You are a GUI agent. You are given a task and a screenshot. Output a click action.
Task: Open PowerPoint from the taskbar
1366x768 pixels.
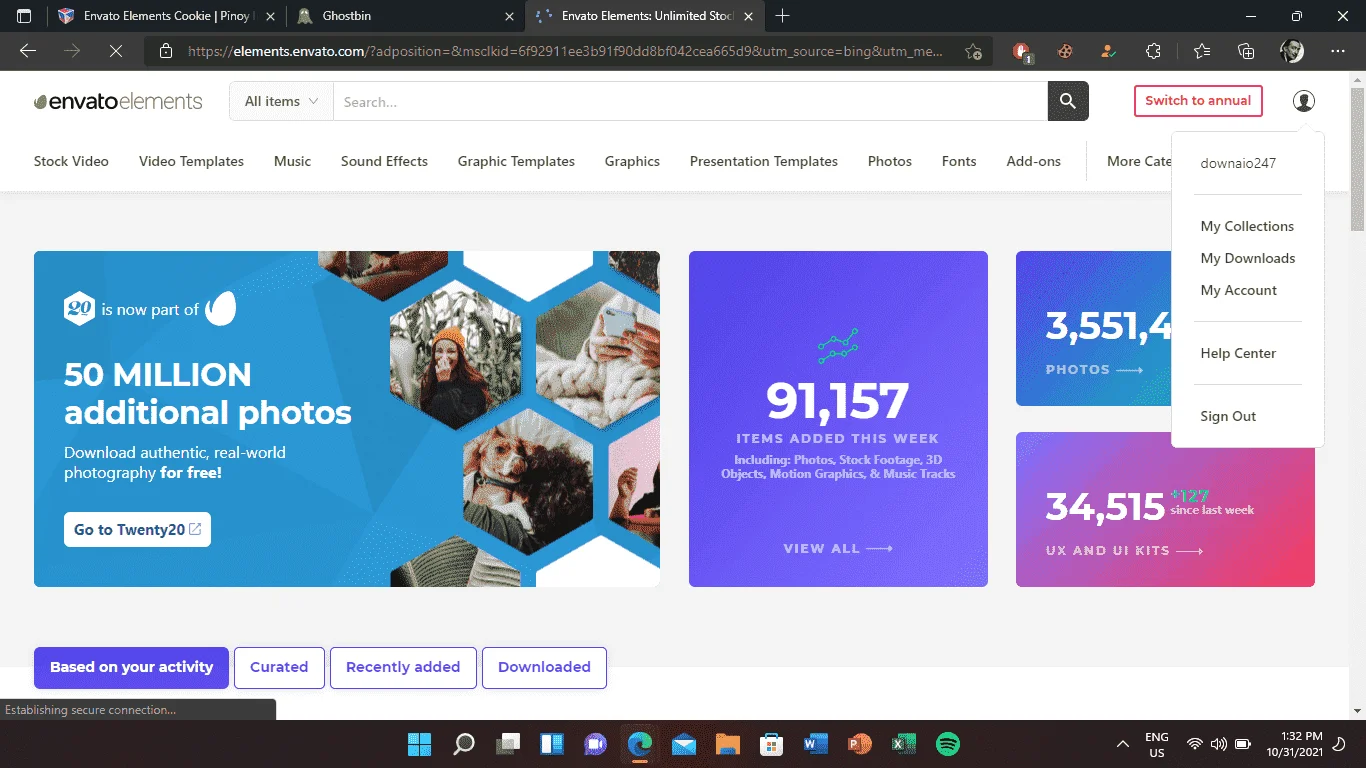click(x=859, y=744)
